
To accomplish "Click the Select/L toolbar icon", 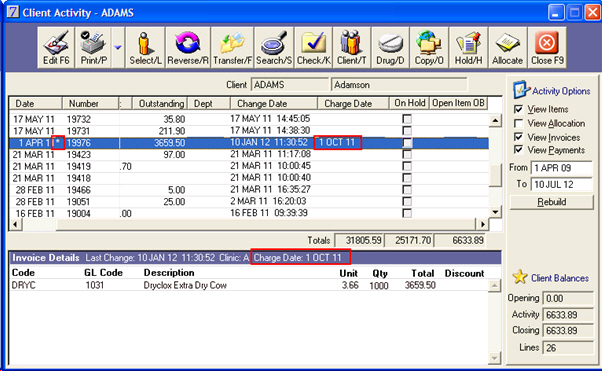I will (145, 48).
